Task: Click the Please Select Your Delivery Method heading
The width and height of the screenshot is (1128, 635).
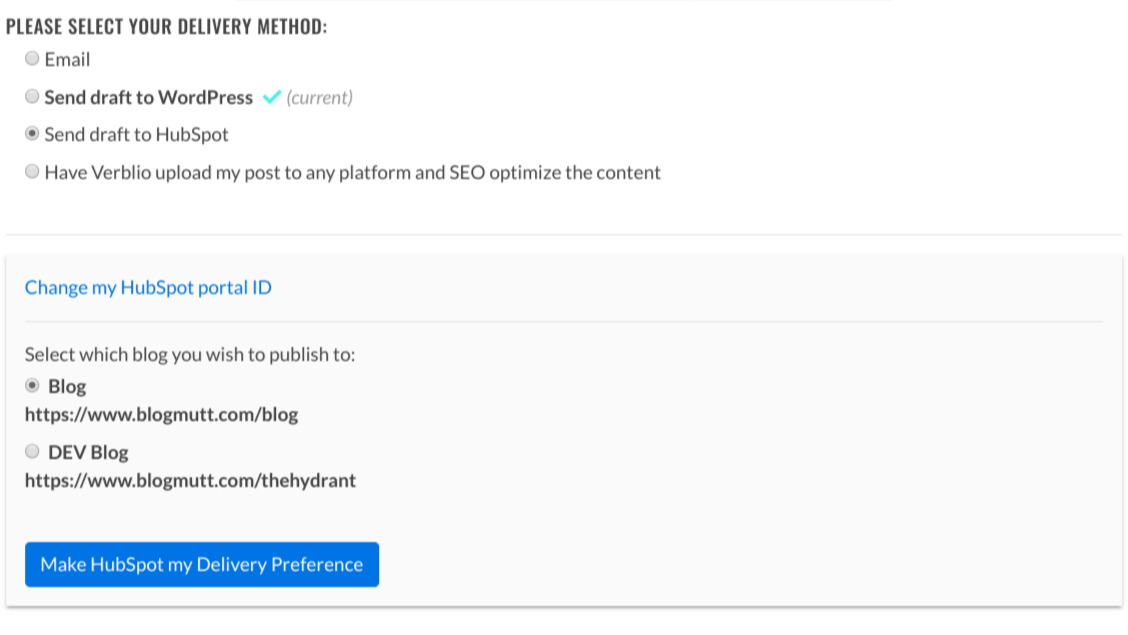Action: point(166,27)
